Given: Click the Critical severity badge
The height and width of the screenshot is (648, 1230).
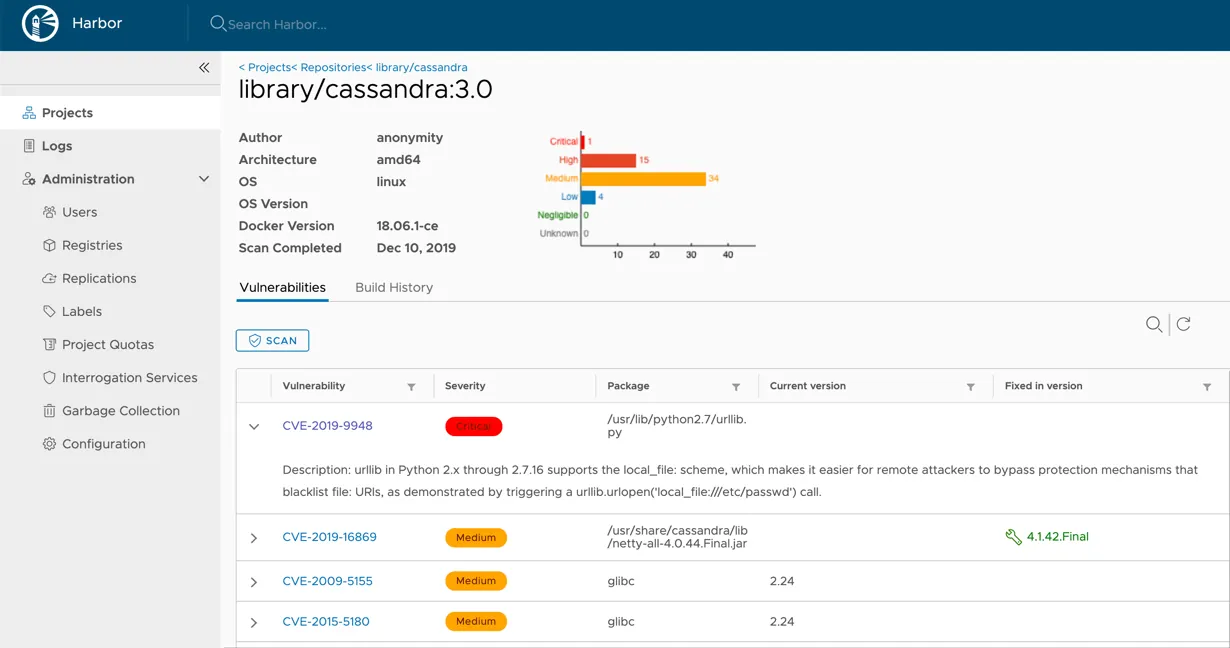Looking at the screenshot, I should (x=473, y=426).
